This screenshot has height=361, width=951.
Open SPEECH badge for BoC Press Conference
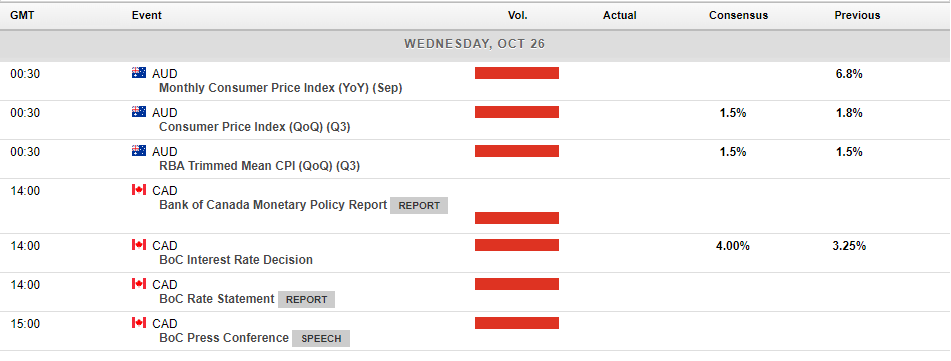(321, 339)
